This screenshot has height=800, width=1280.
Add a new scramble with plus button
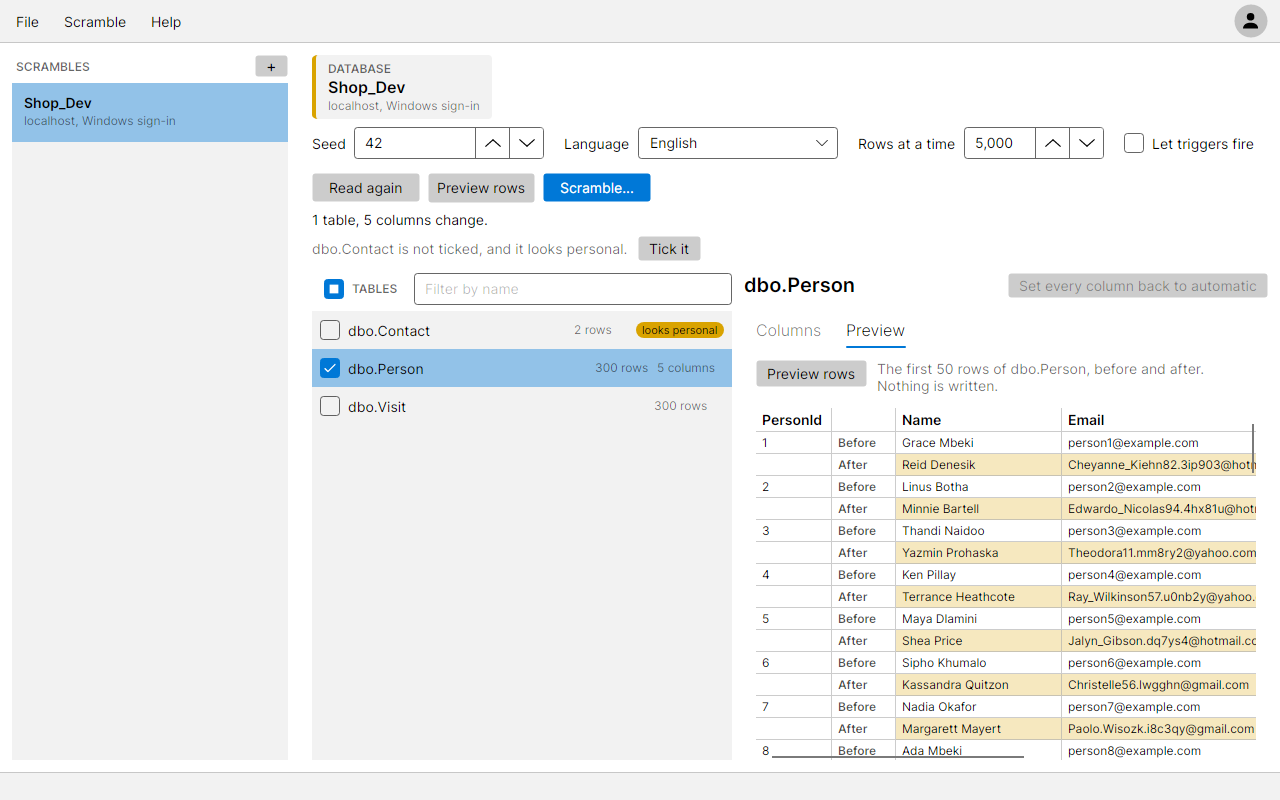tap(271, 67)
